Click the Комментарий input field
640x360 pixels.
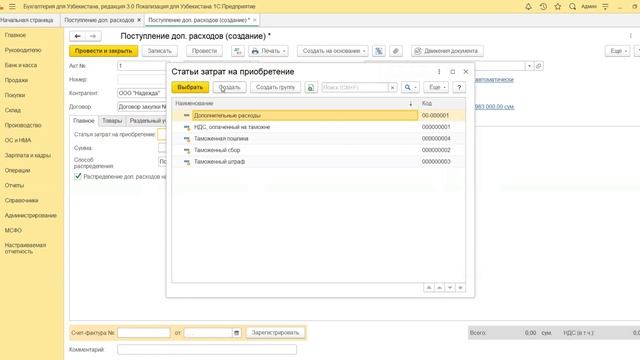207,349
